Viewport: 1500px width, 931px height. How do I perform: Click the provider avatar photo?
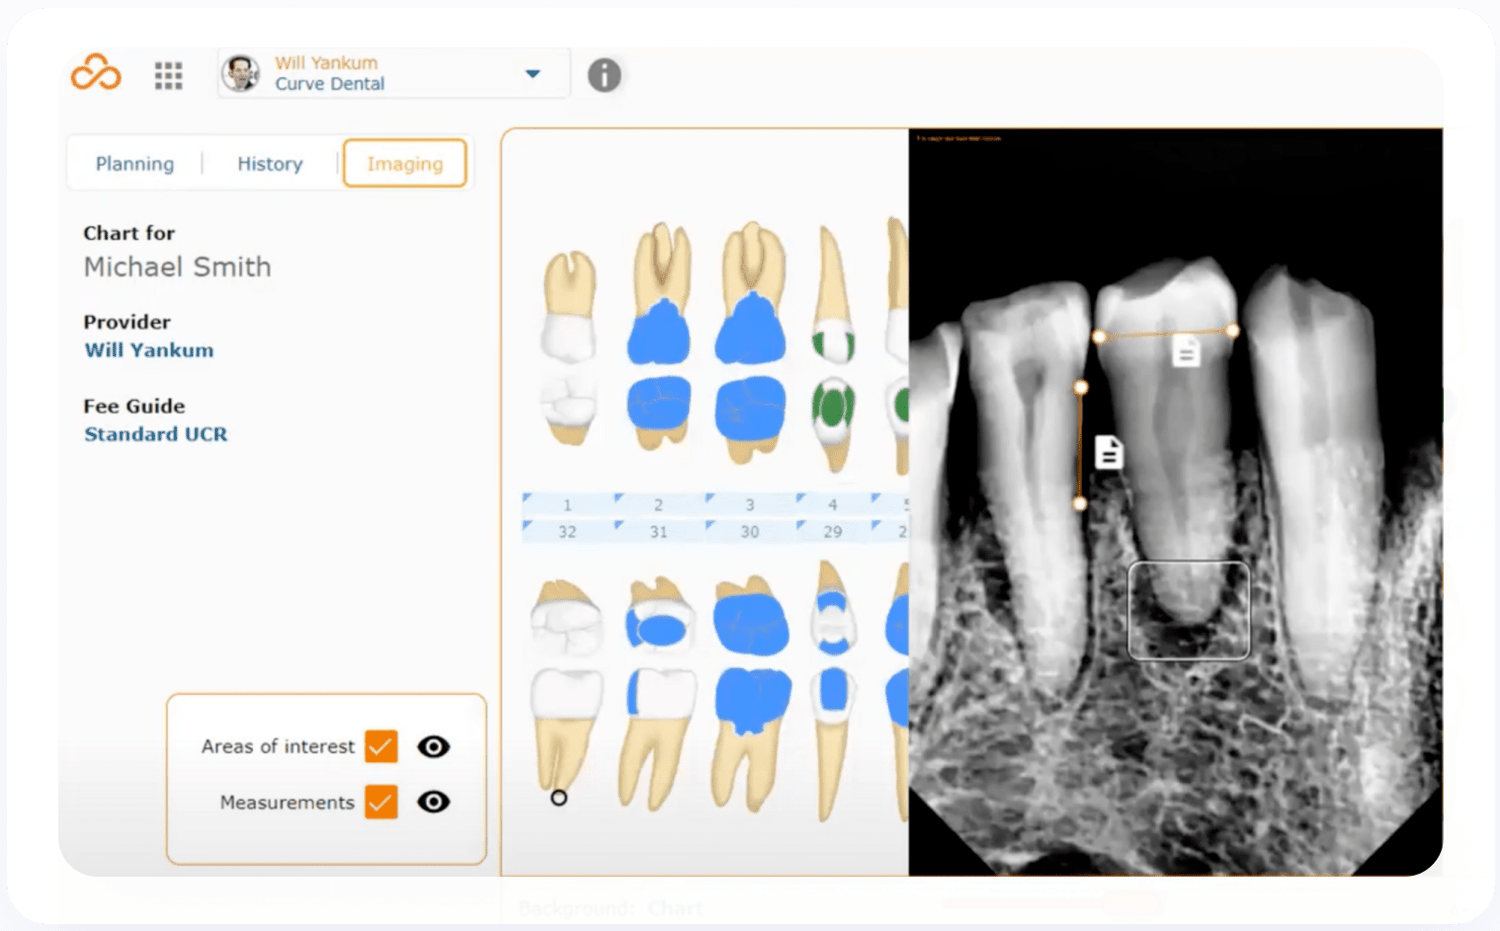242,73
